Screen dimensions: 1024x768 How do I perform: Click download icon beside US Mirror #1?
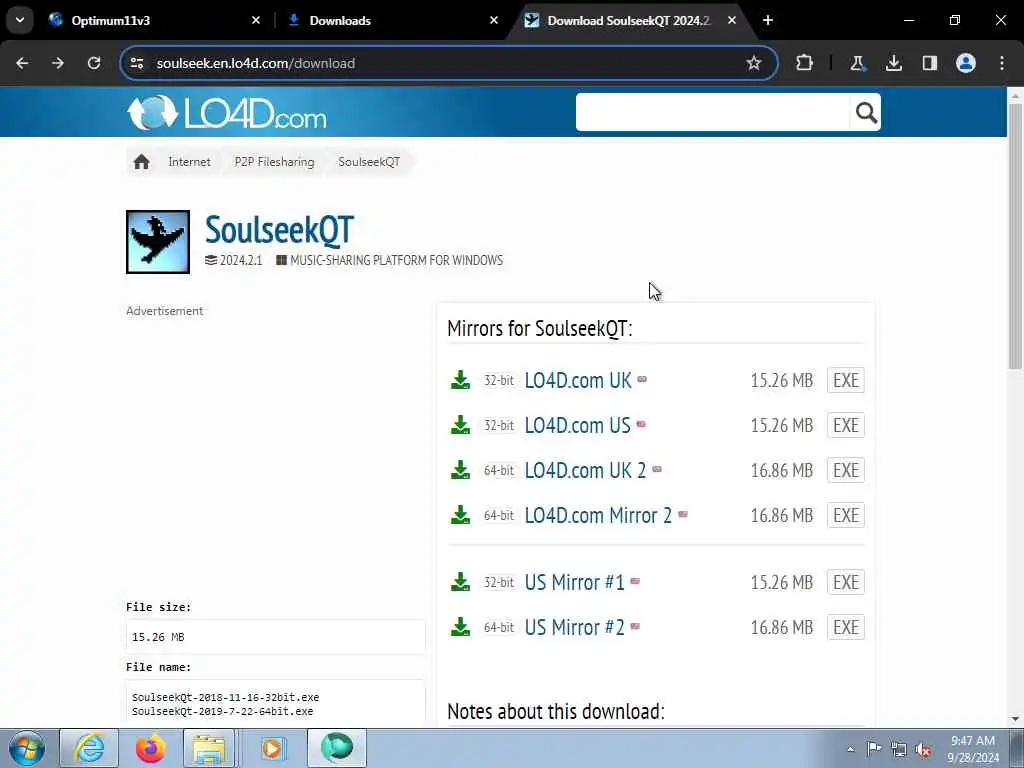click(460, 582)
